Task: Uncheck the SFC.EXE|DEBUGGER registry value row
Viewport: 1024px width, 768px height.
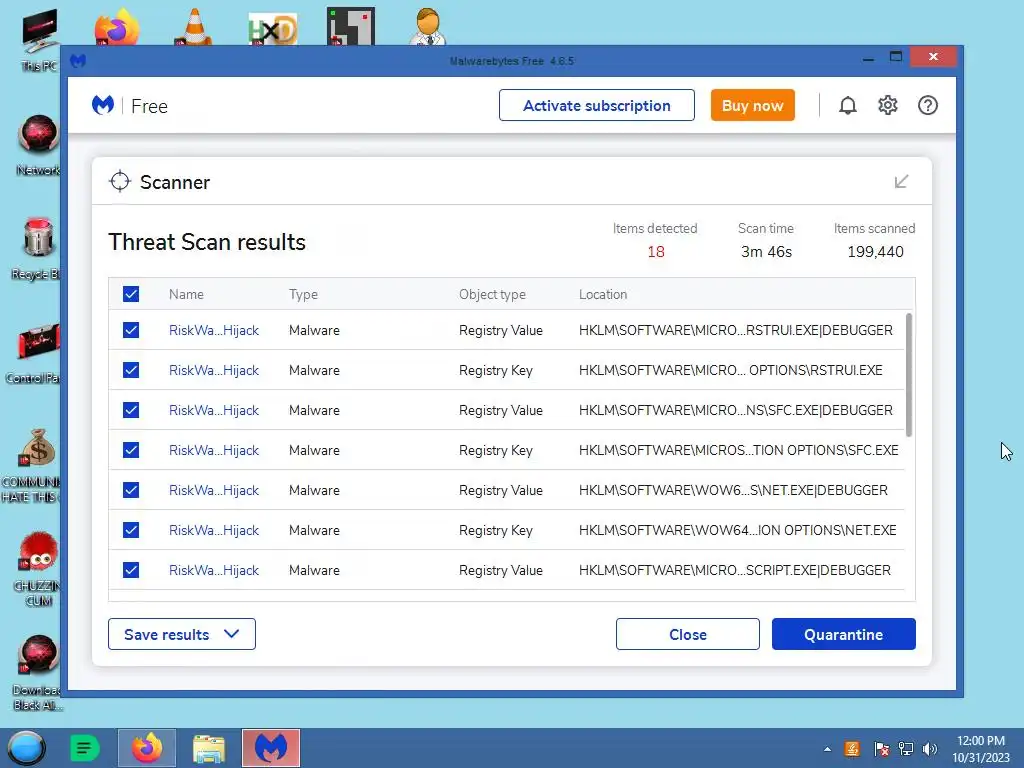Action: 131,410
